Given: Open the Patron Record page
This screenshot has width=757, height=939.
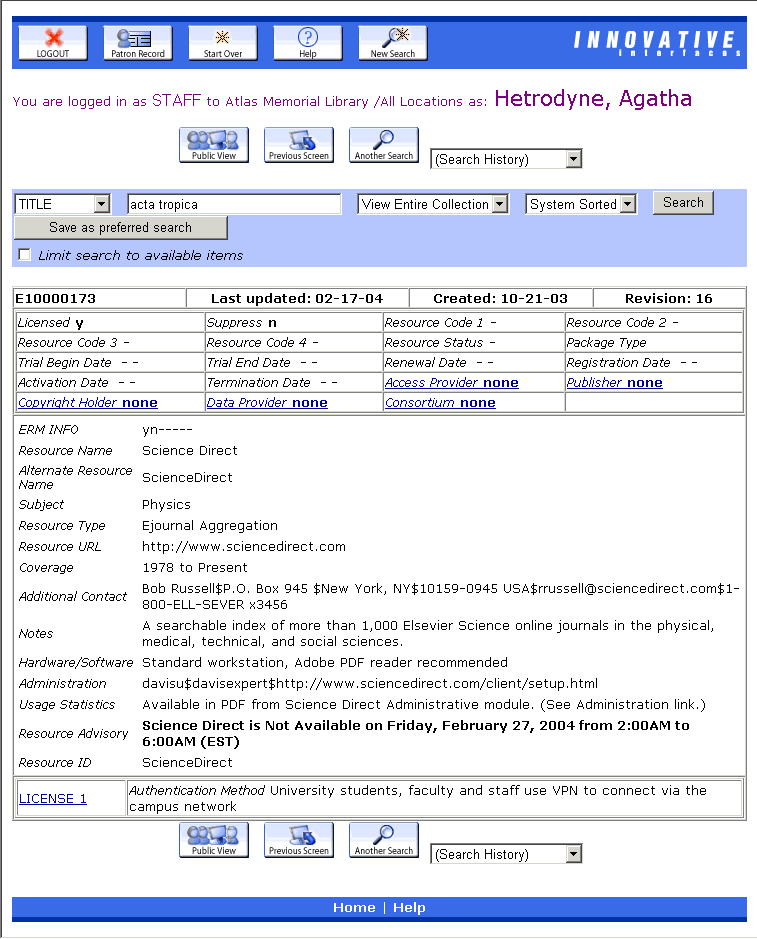Looking at the screenshot, I should (138, 43).
